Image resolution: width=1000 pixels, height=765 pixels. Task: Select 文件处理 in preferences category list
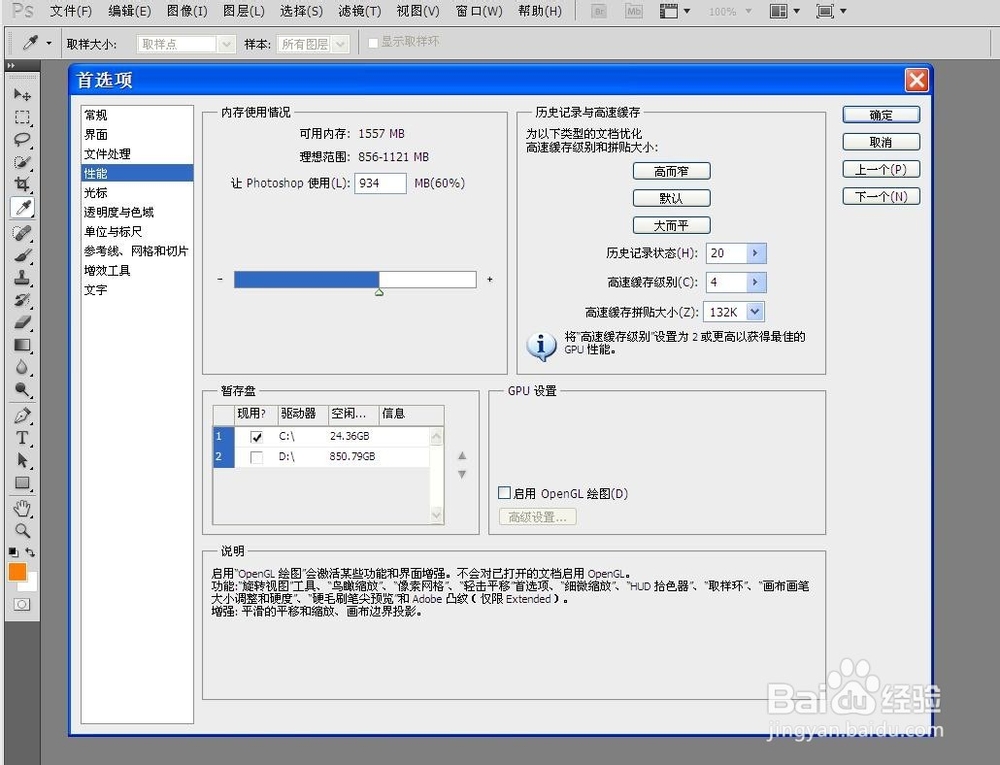click(x=107, y=154)
